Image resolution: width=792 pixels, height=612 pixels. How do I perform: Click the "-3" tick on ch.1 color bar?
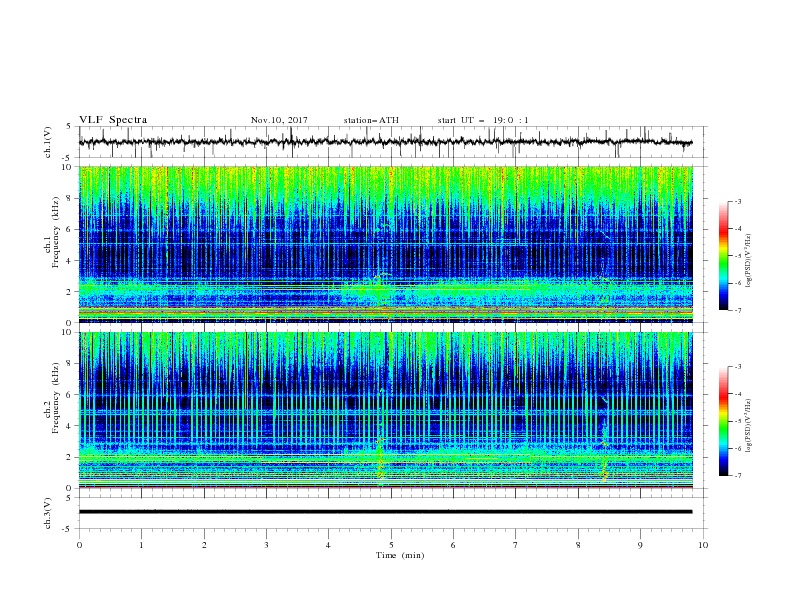click(737, 201)
